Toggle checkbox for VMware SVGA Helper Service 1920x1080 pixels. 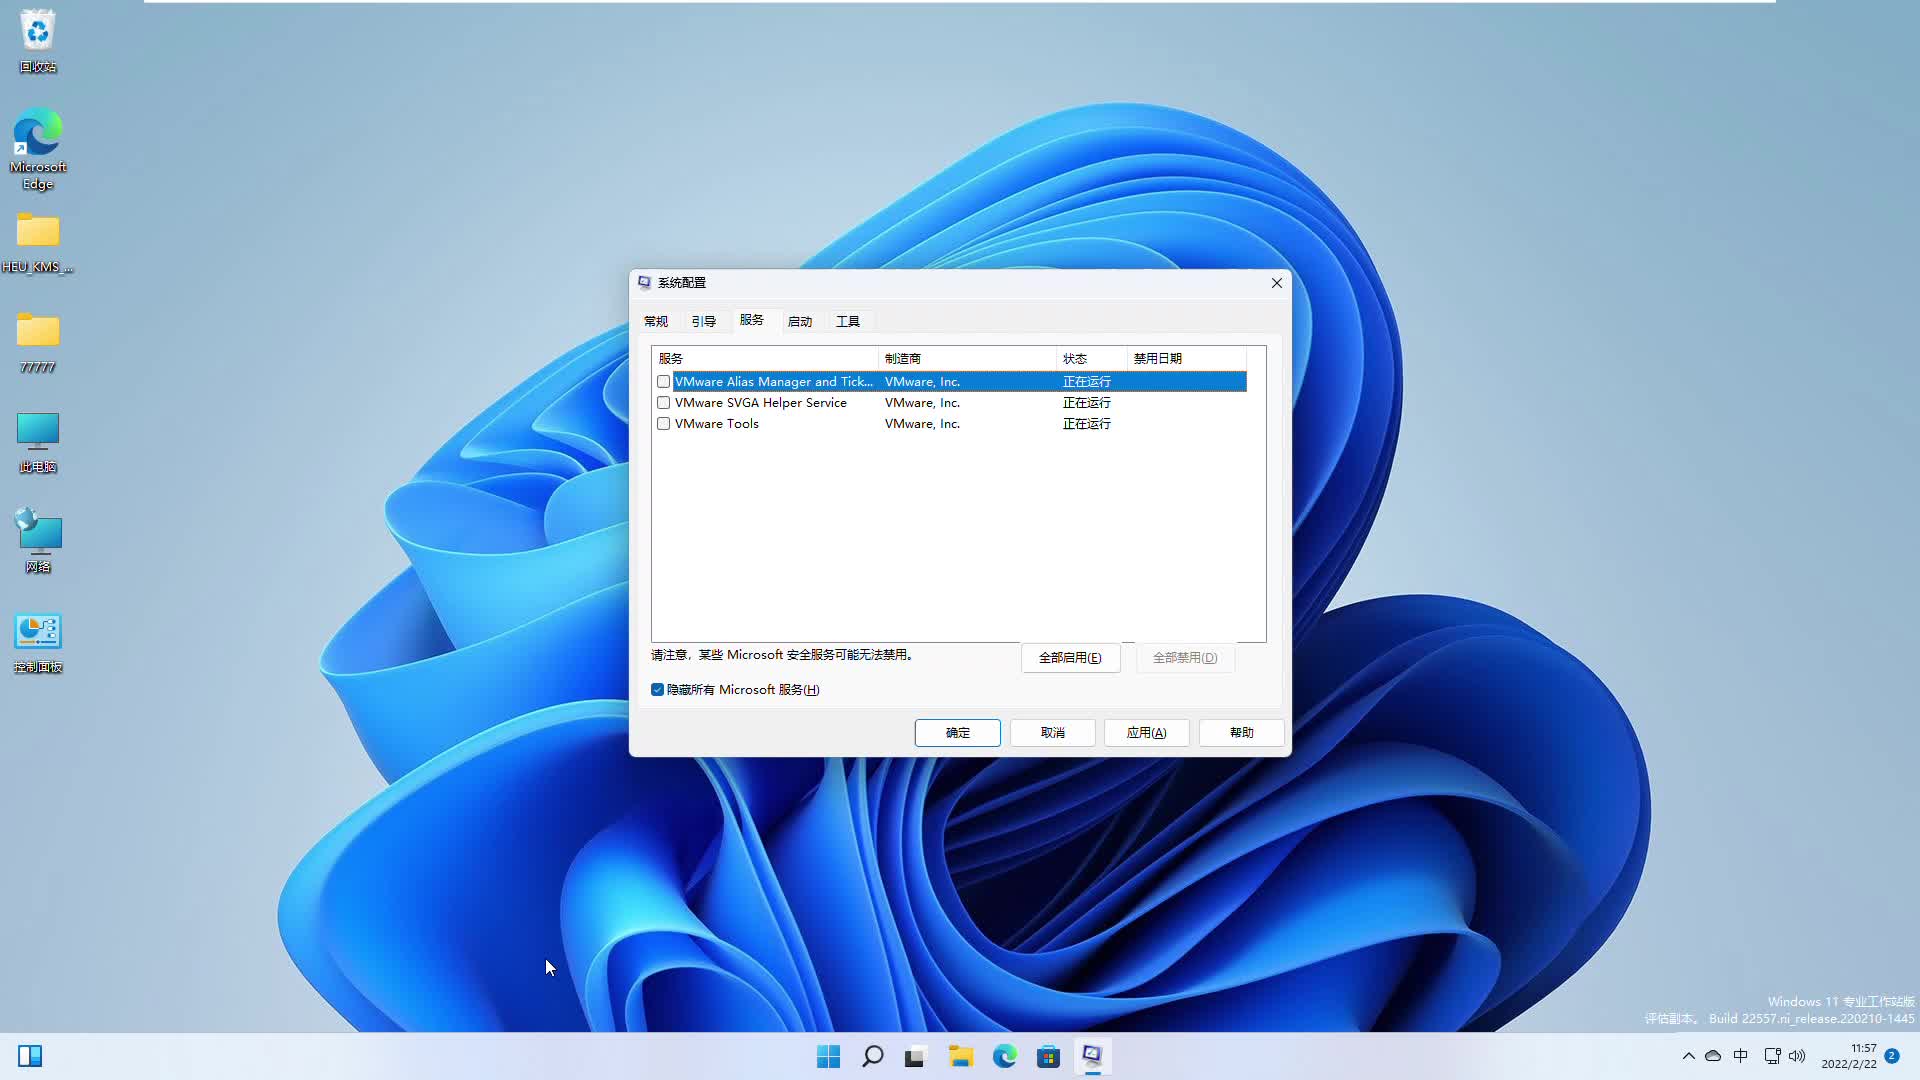[x=665, y=402]
